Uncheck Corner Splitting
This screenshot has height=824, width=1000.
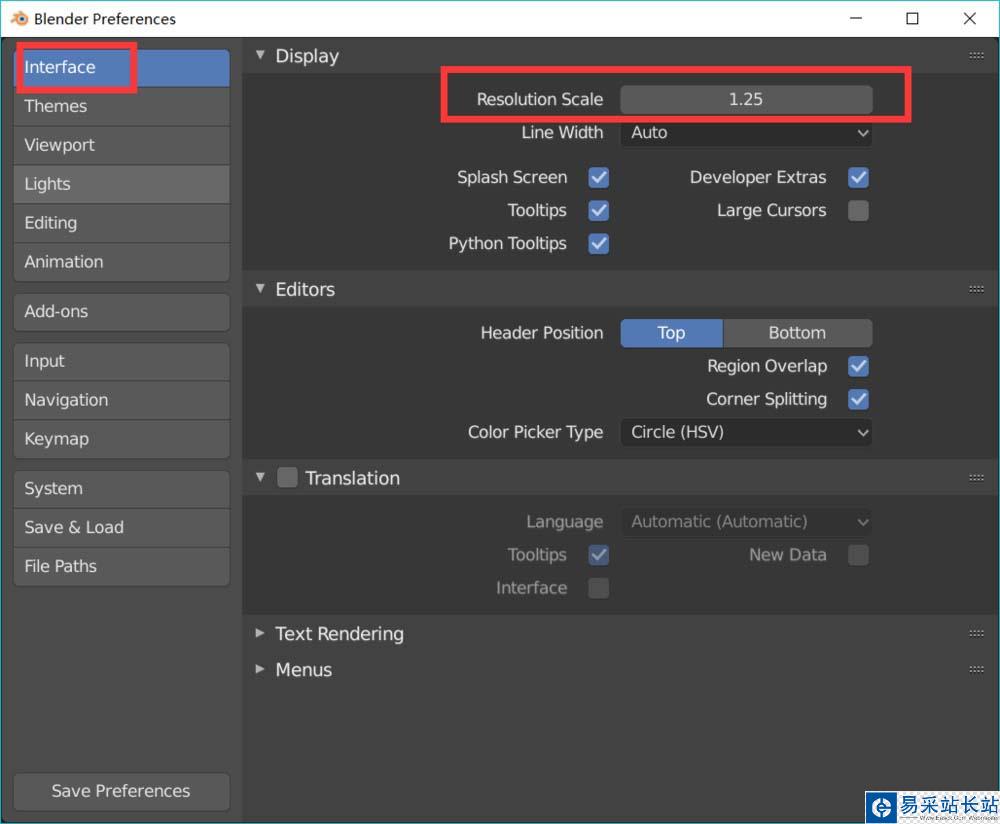pos(858,399)
